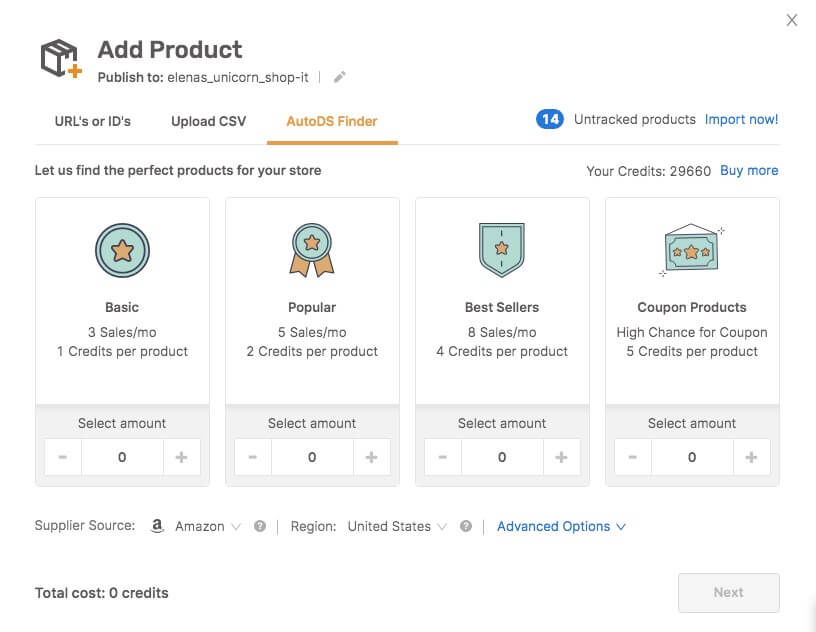
Task: Open the Region help tooltip
Action: 465,525
